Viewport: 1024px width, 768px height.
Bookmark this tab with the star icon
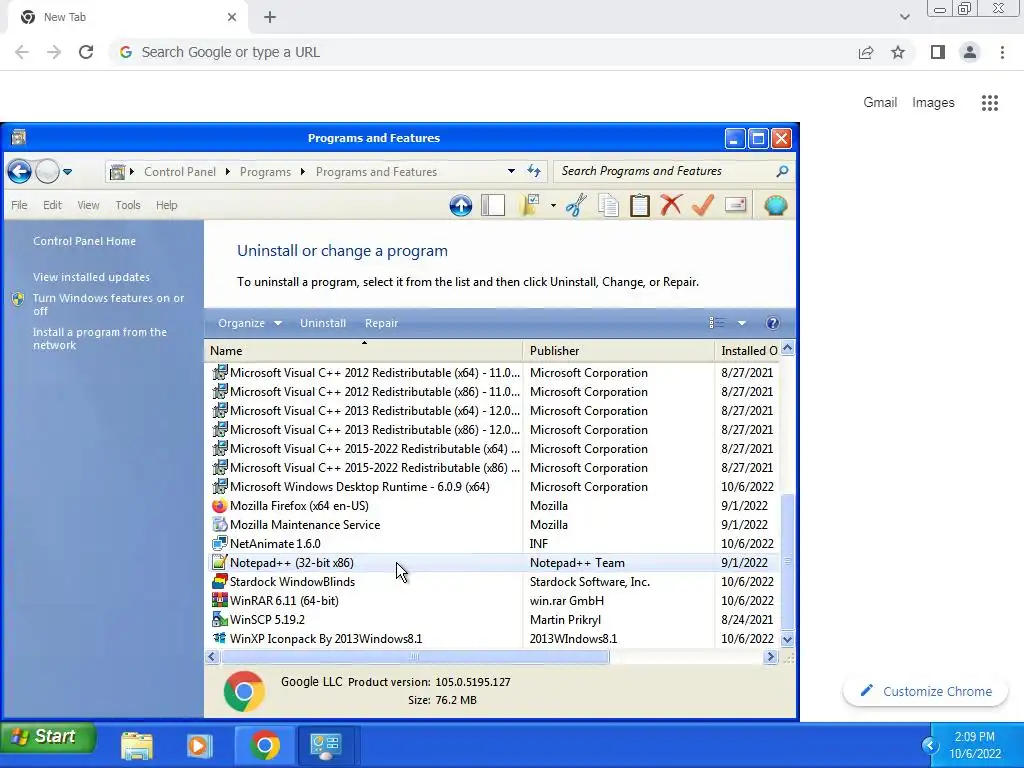tap(898, 52)
